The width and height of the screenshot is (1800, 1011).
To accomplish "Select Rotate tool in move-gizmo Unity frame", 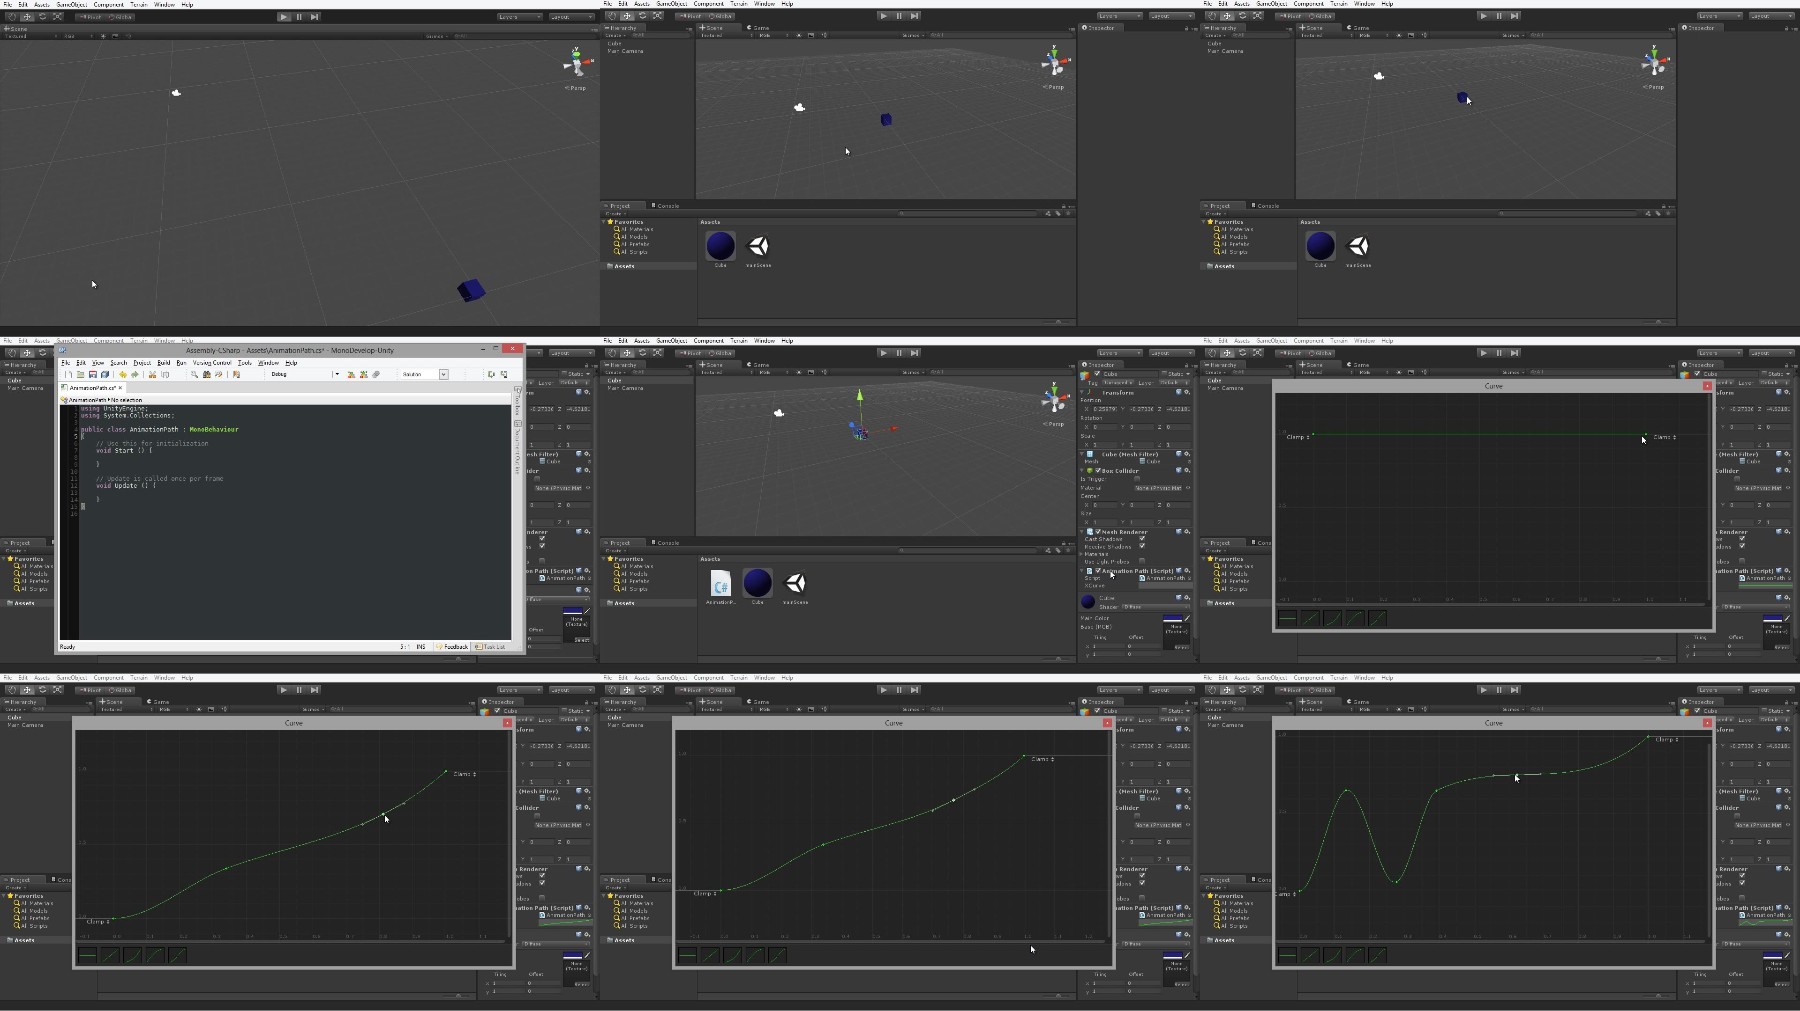I will 642,353.
